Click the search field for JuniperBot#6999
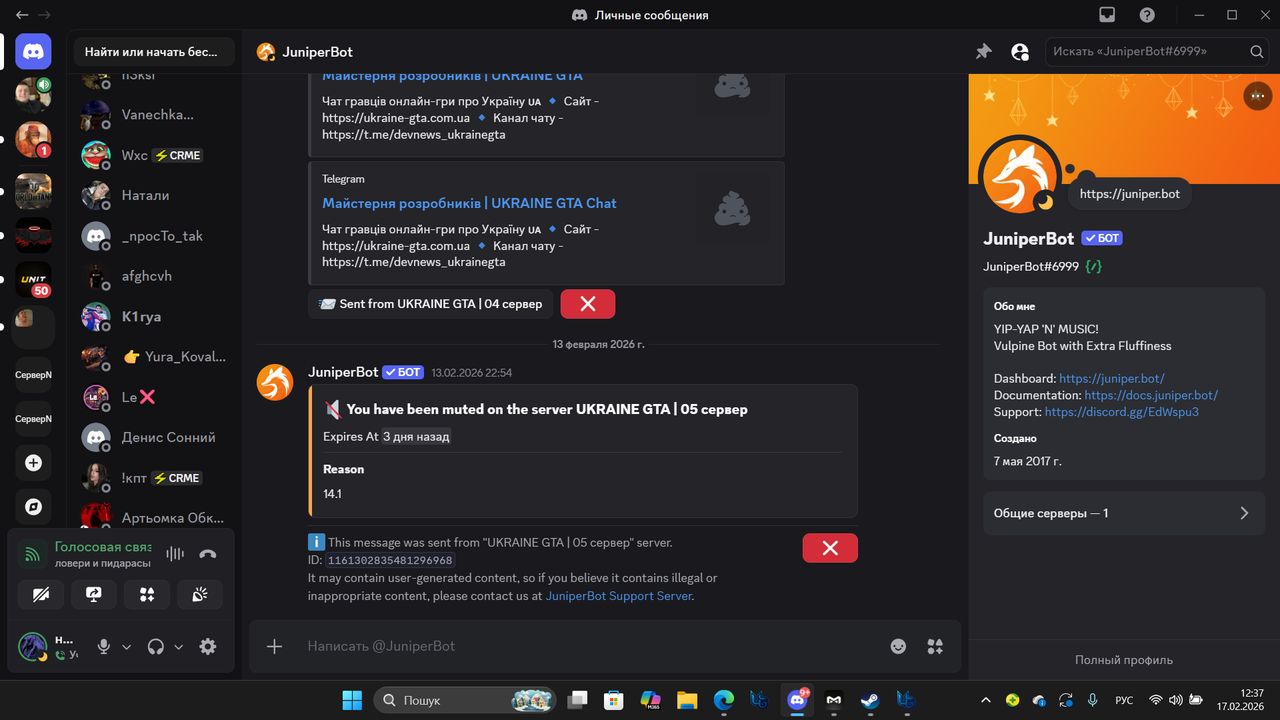This screenshot has height=720, width=1280. [x=1158, y=52]
